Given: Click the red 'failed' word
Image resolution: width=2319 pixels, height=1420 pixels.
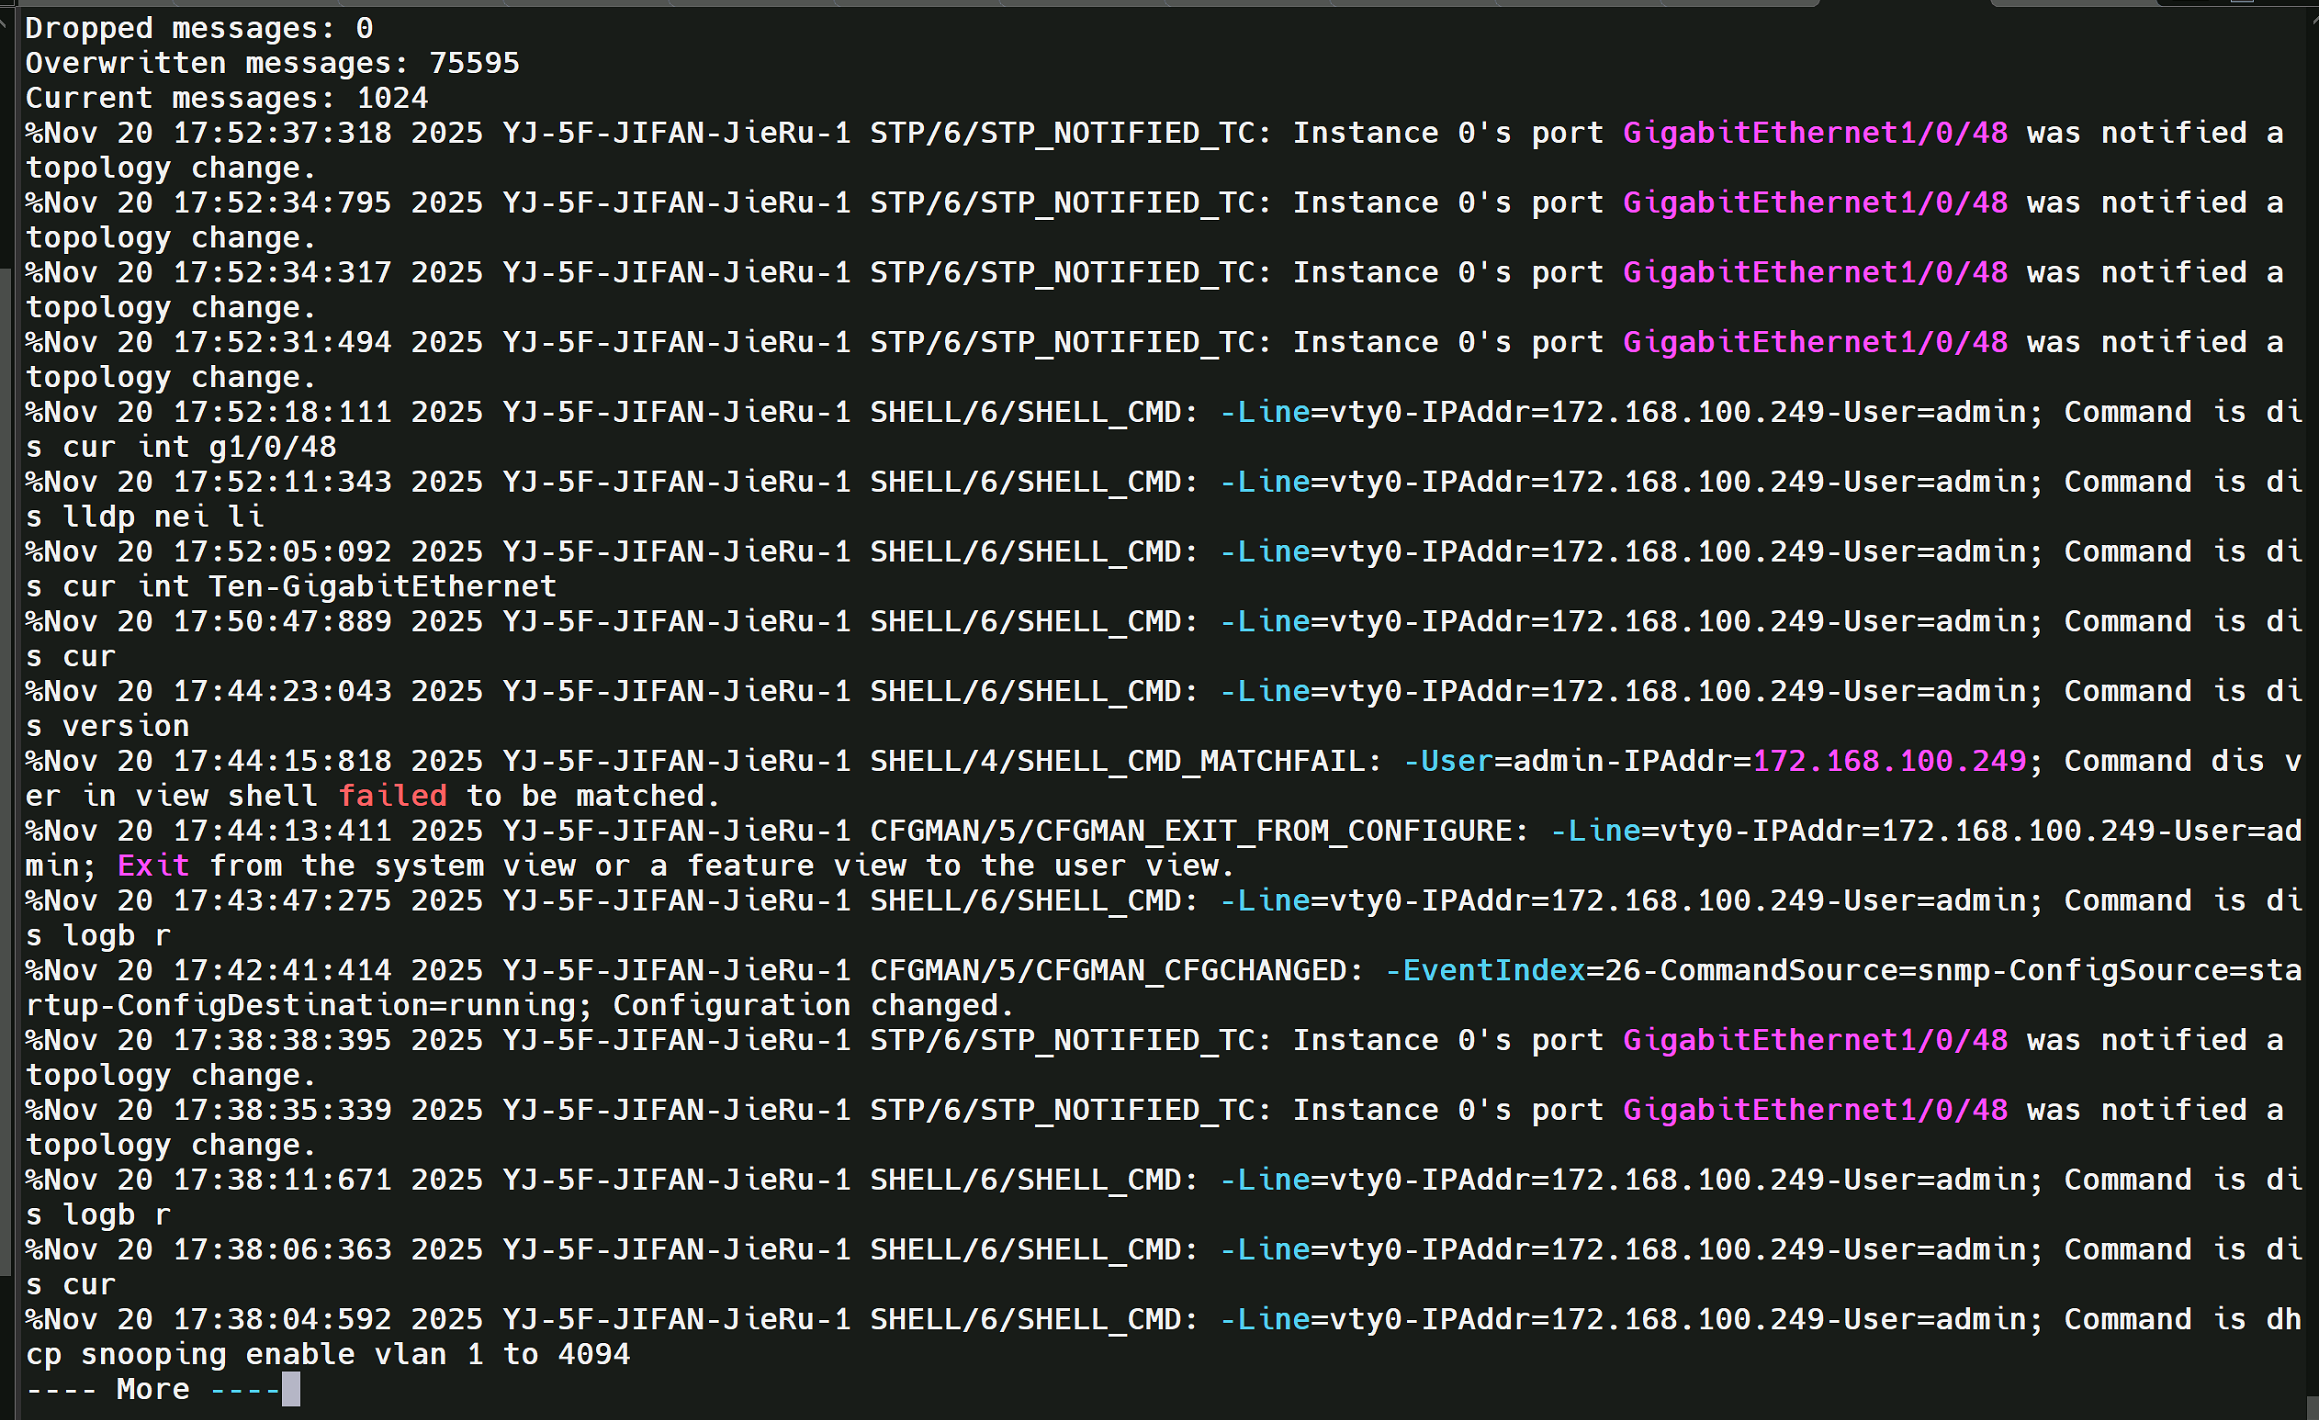Looking at the screenshot, I should click(x=392, y=796).
